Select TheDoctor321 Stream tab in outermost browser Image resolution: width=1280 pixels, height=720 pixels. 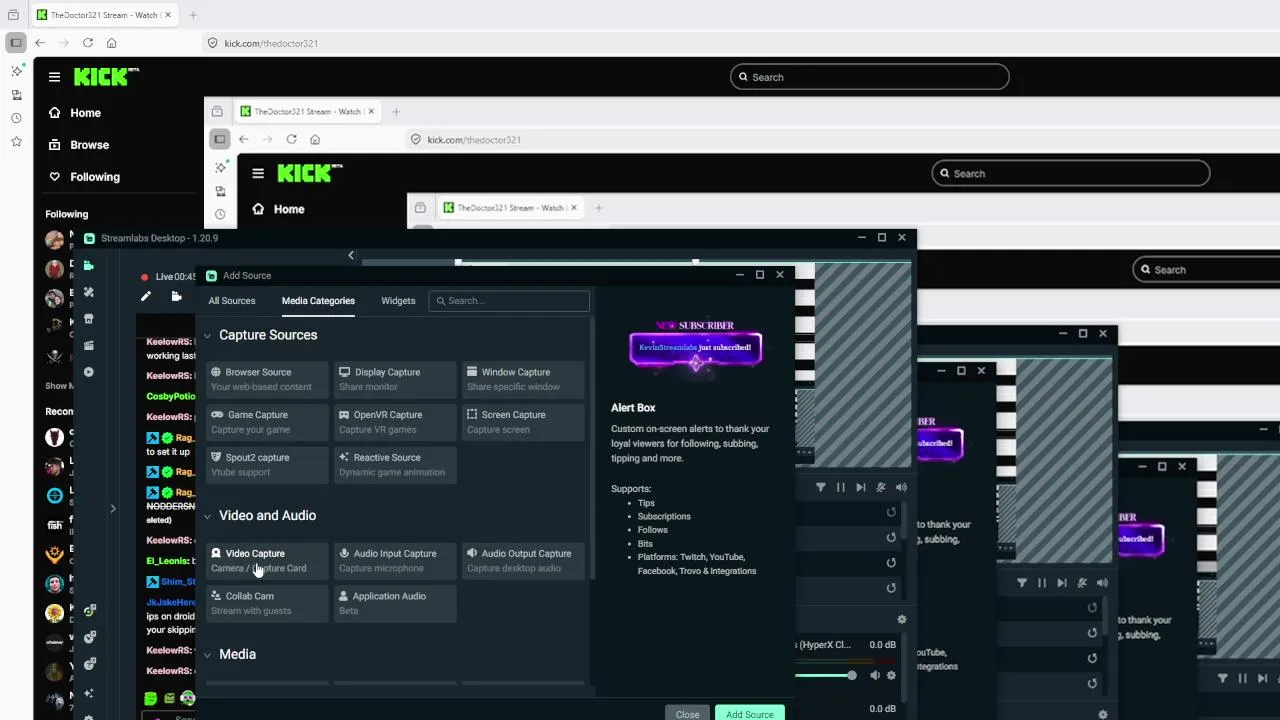pos(104,15)
